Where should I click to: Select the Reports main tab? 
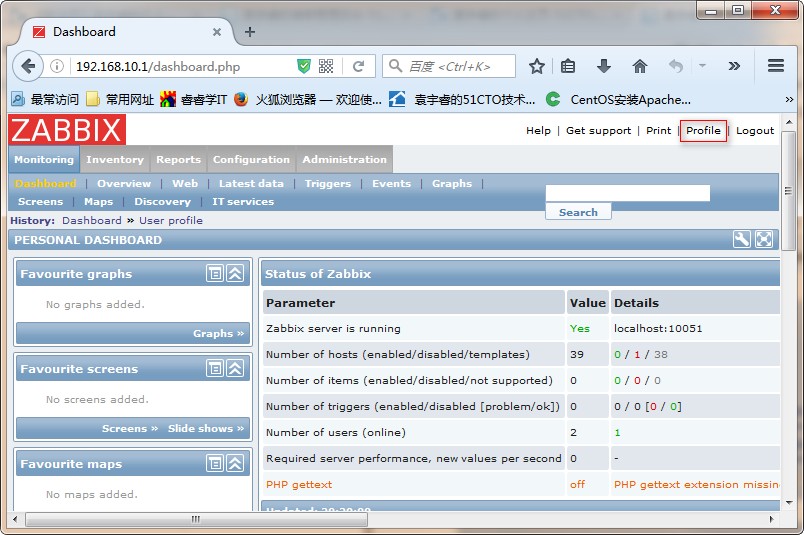[178, 160]
